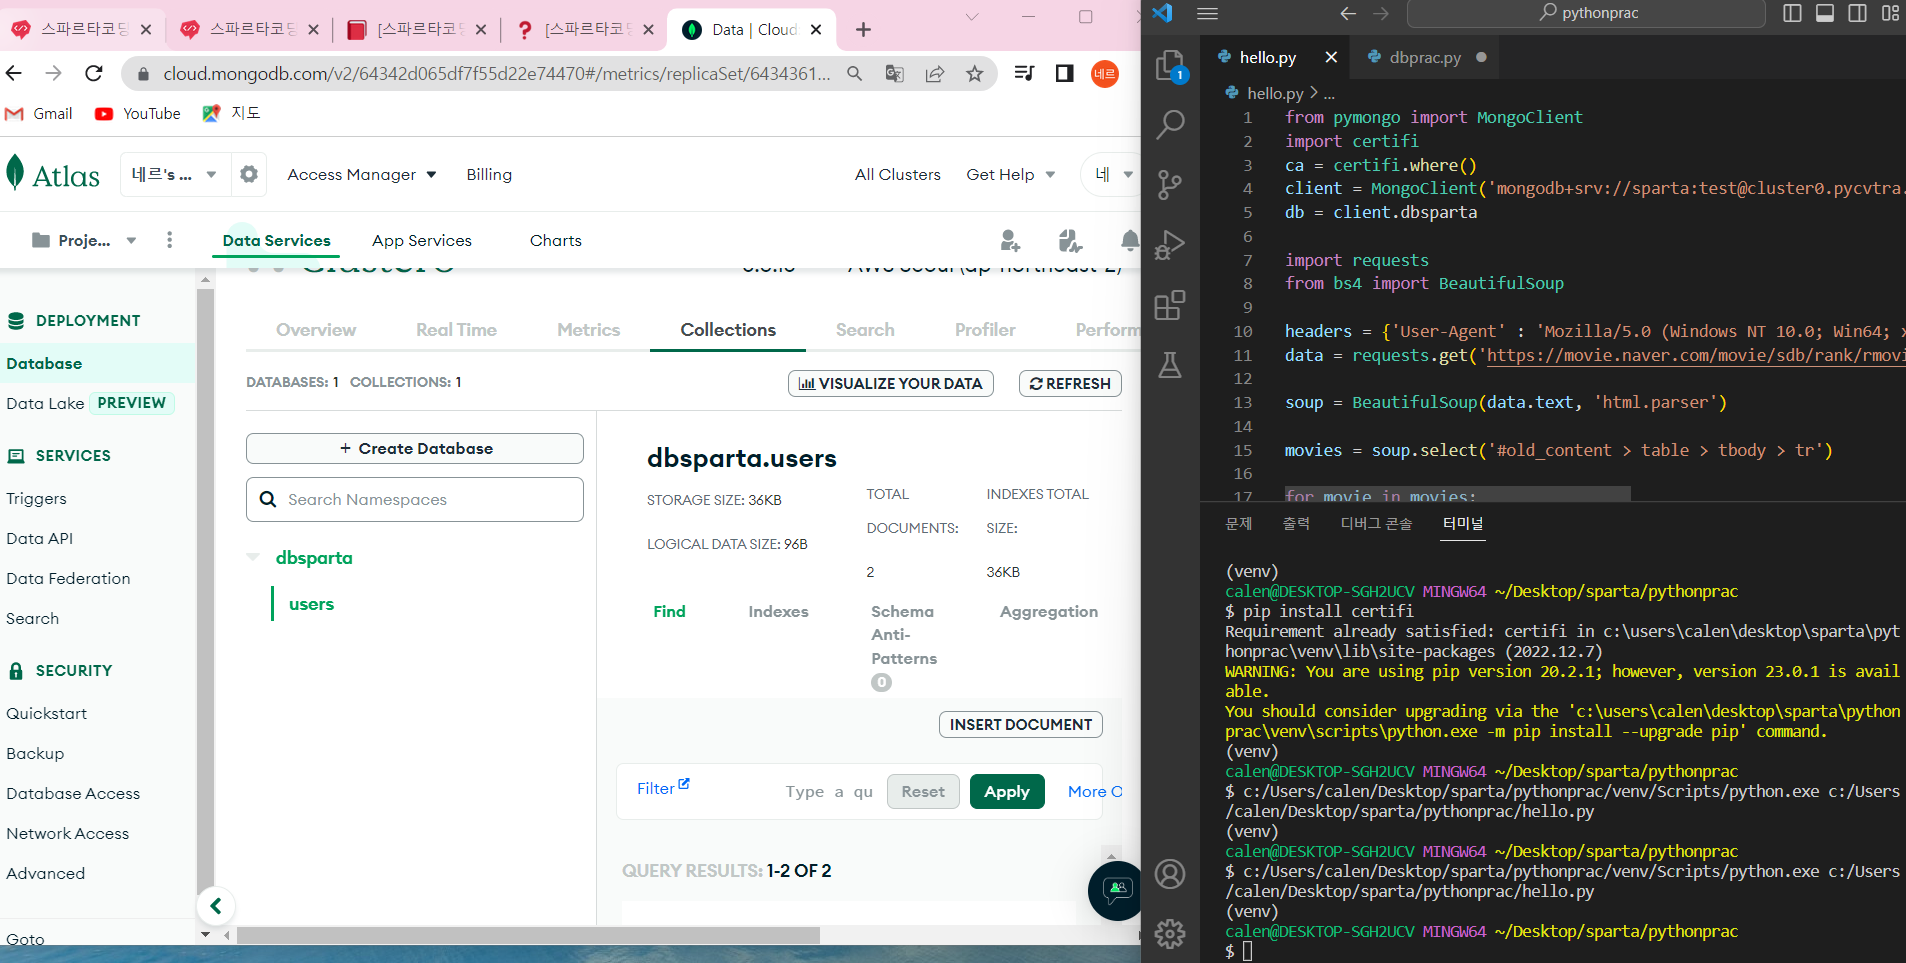Open the Chrome media controls icon

tap(1024, 73)
